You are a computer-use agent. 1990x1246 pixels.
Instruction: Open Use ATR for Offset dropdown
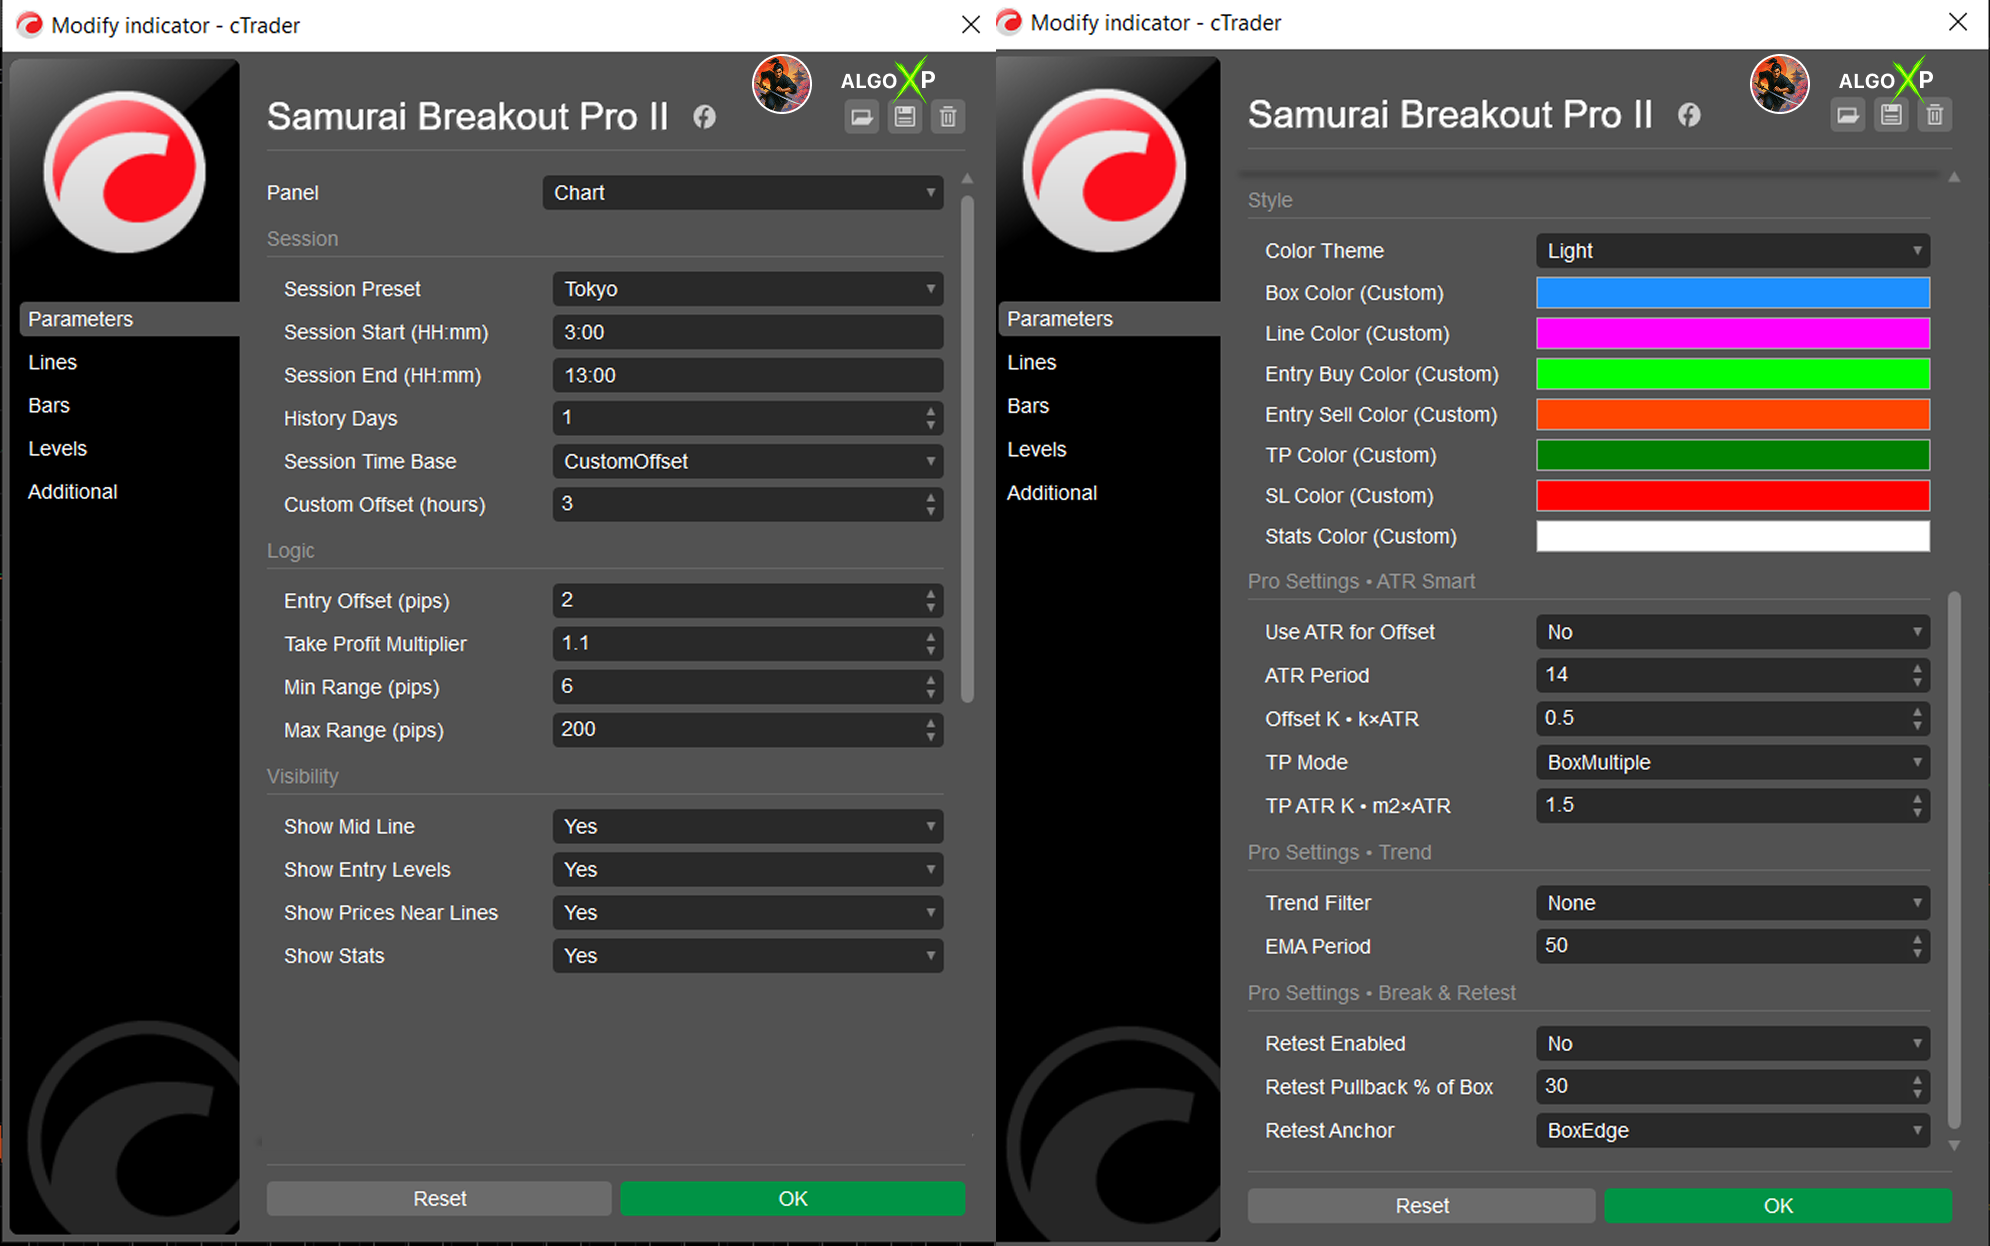coord(1733,632)
